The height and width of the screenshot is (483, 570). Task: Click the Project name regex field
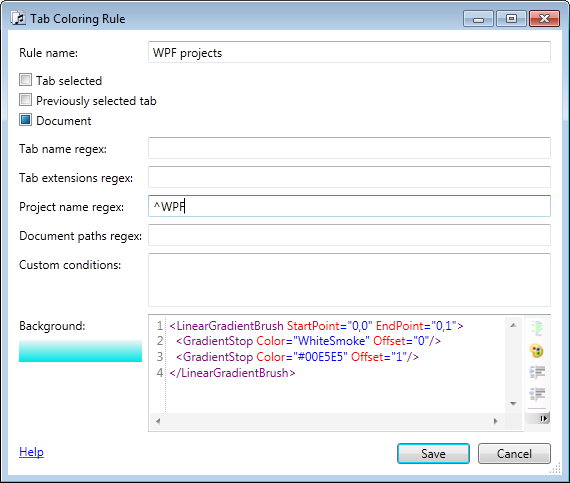[349, 206]
